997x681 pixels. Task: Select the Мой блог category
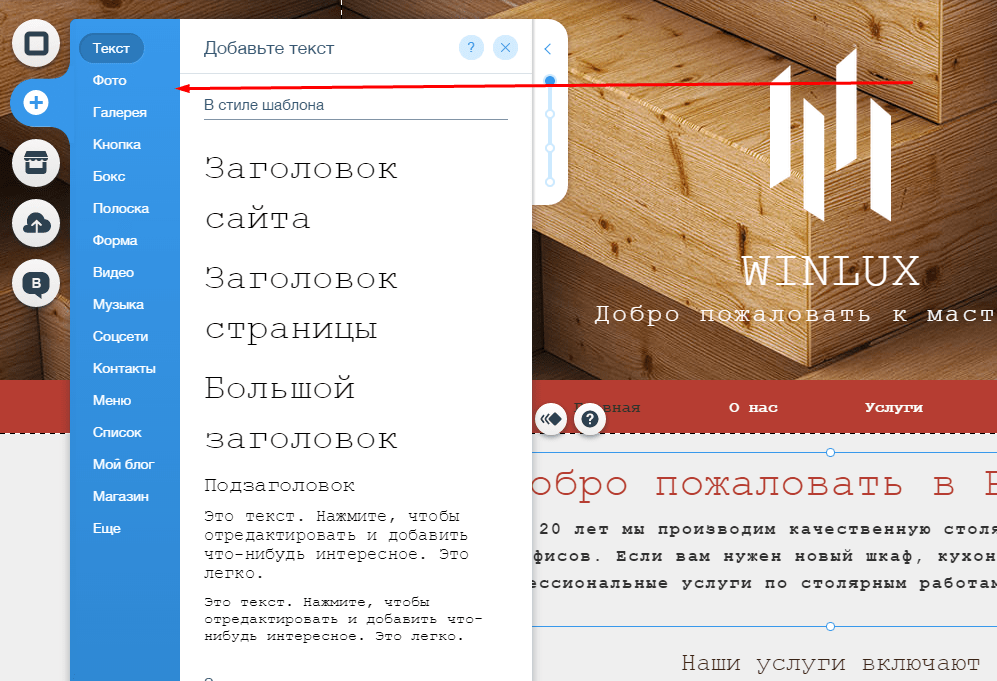123,464
